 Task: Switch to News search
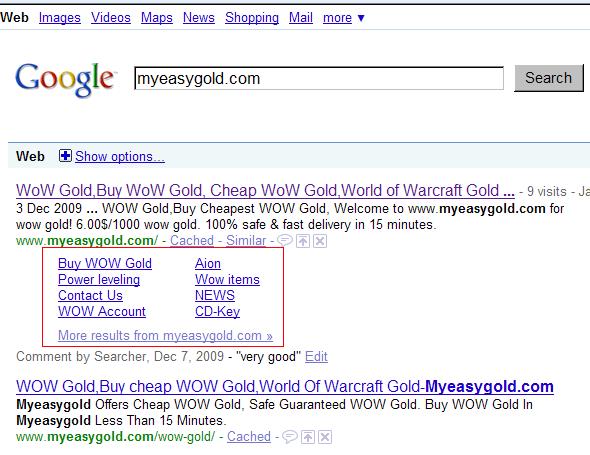tap(199, 18)
